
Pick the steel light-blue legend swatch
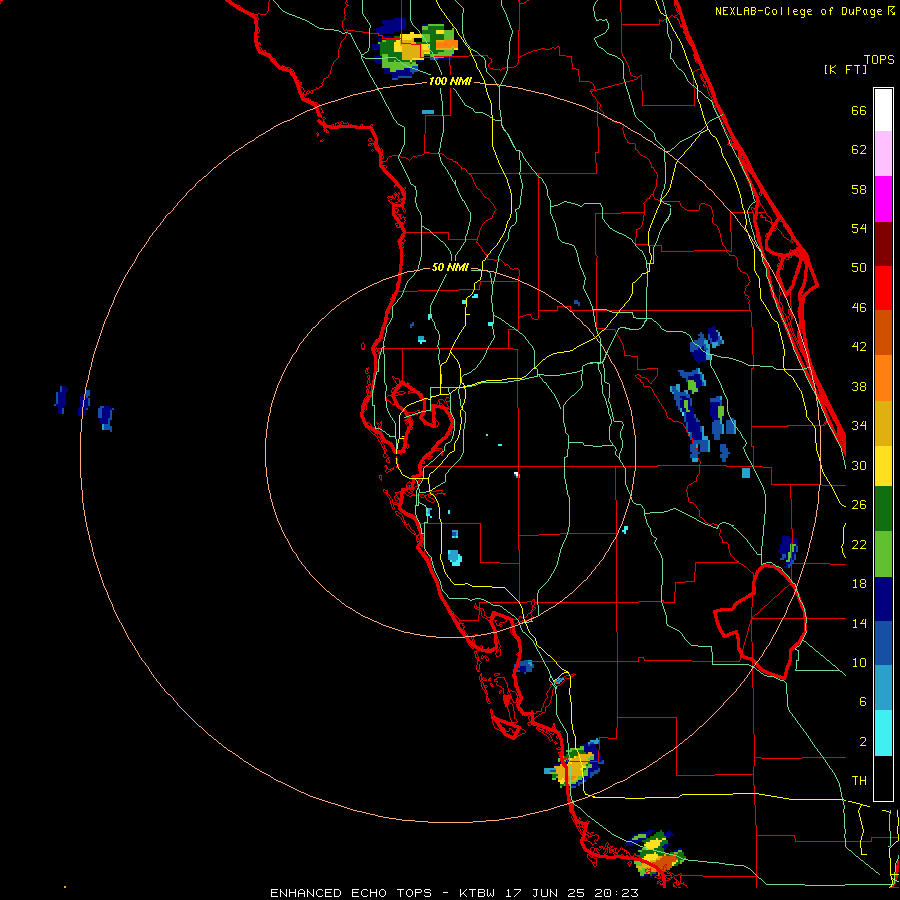coord(883,688)
